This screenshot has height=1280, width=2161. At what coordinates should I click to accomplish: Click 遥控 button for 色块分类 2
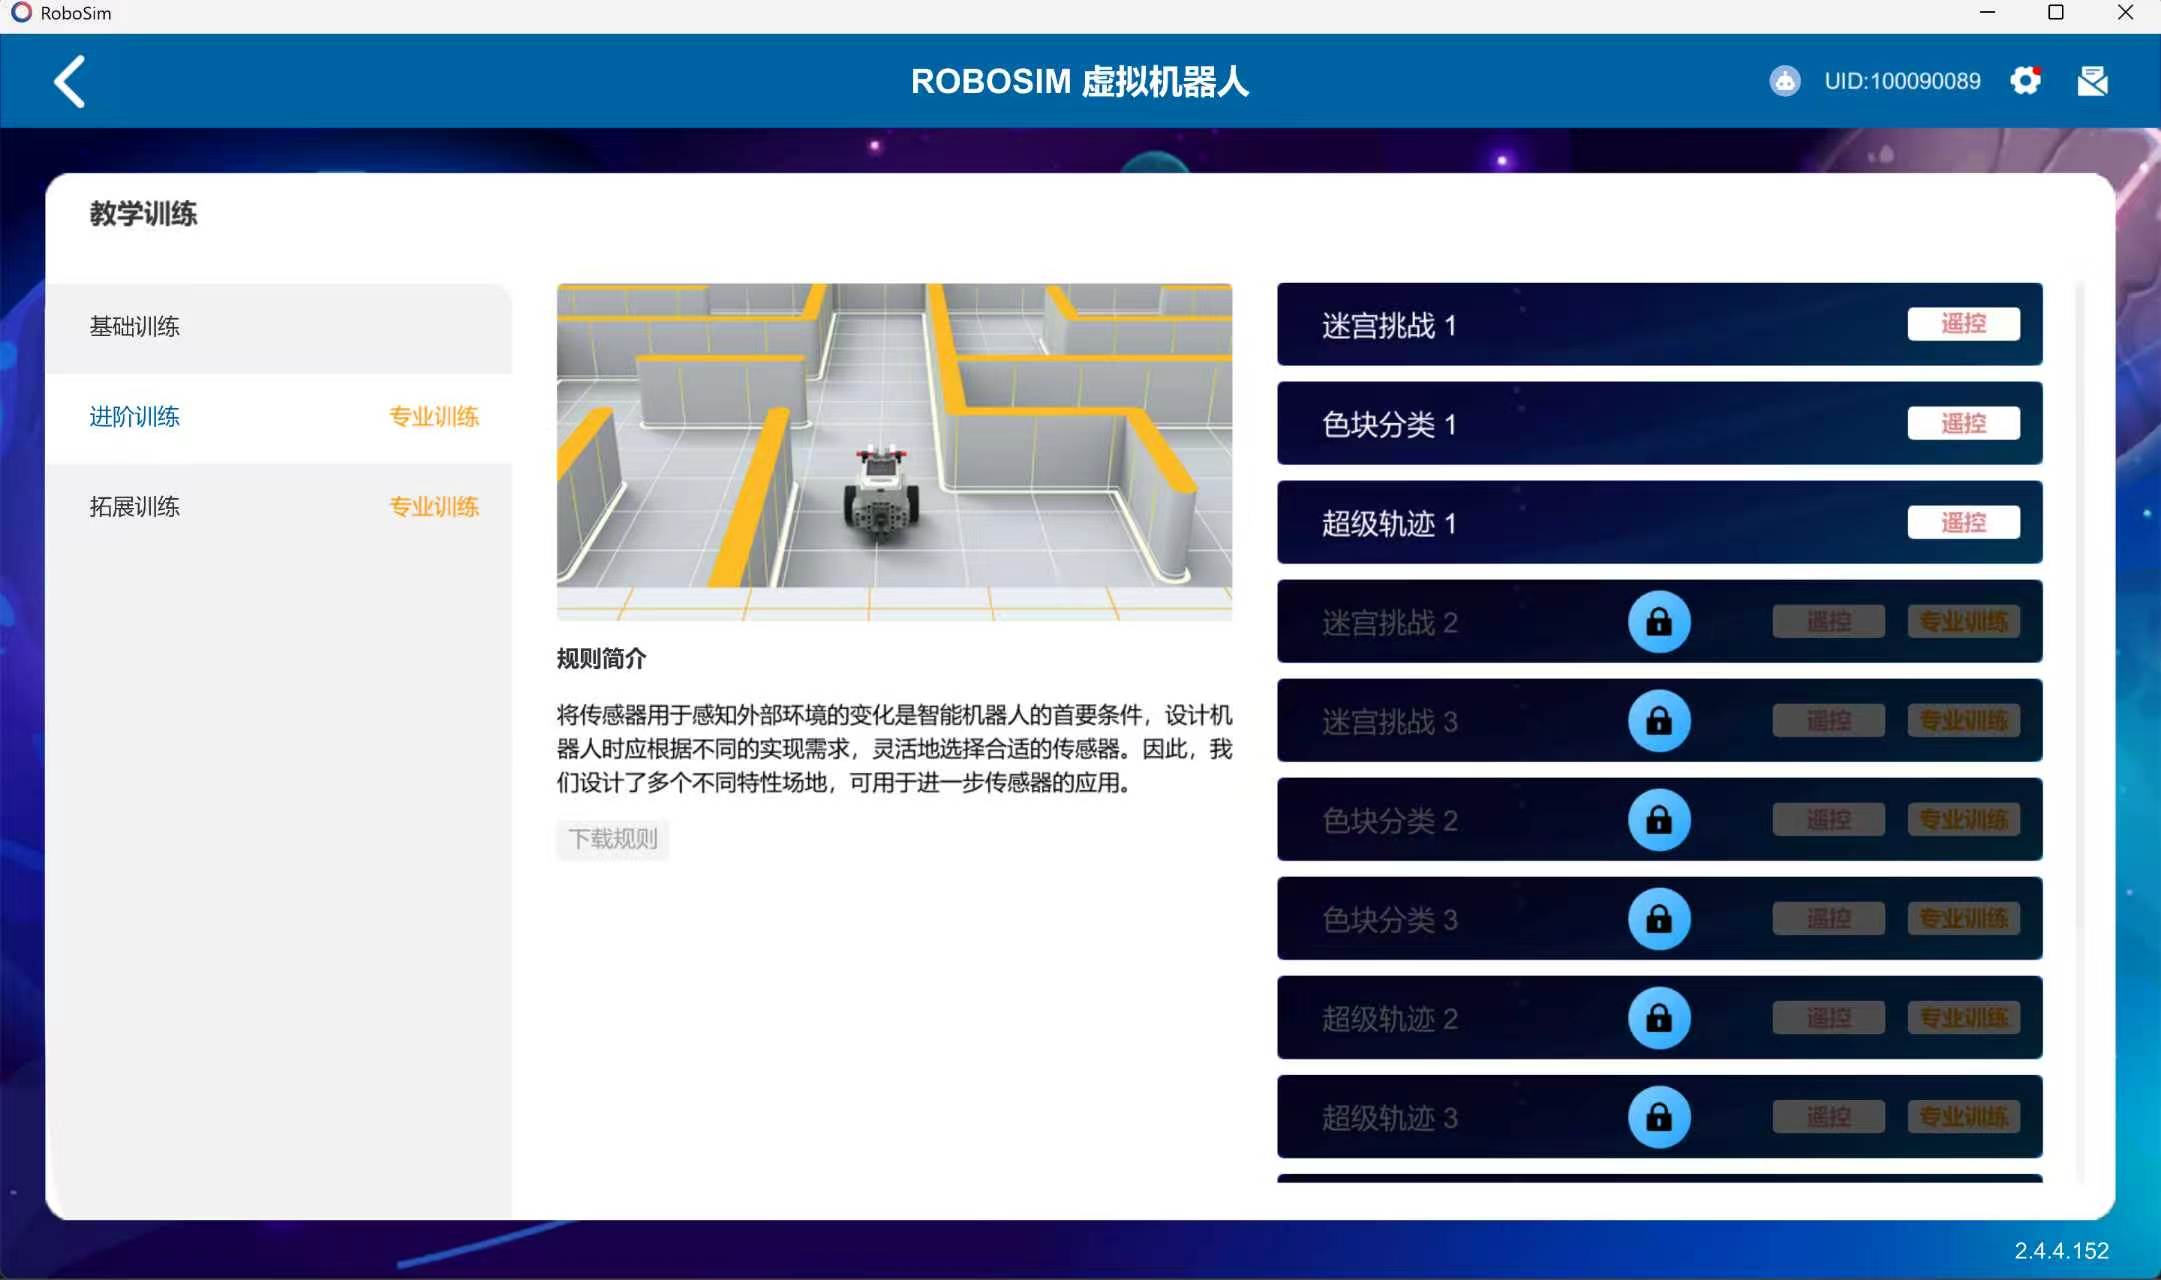(x=1829, y=820)
